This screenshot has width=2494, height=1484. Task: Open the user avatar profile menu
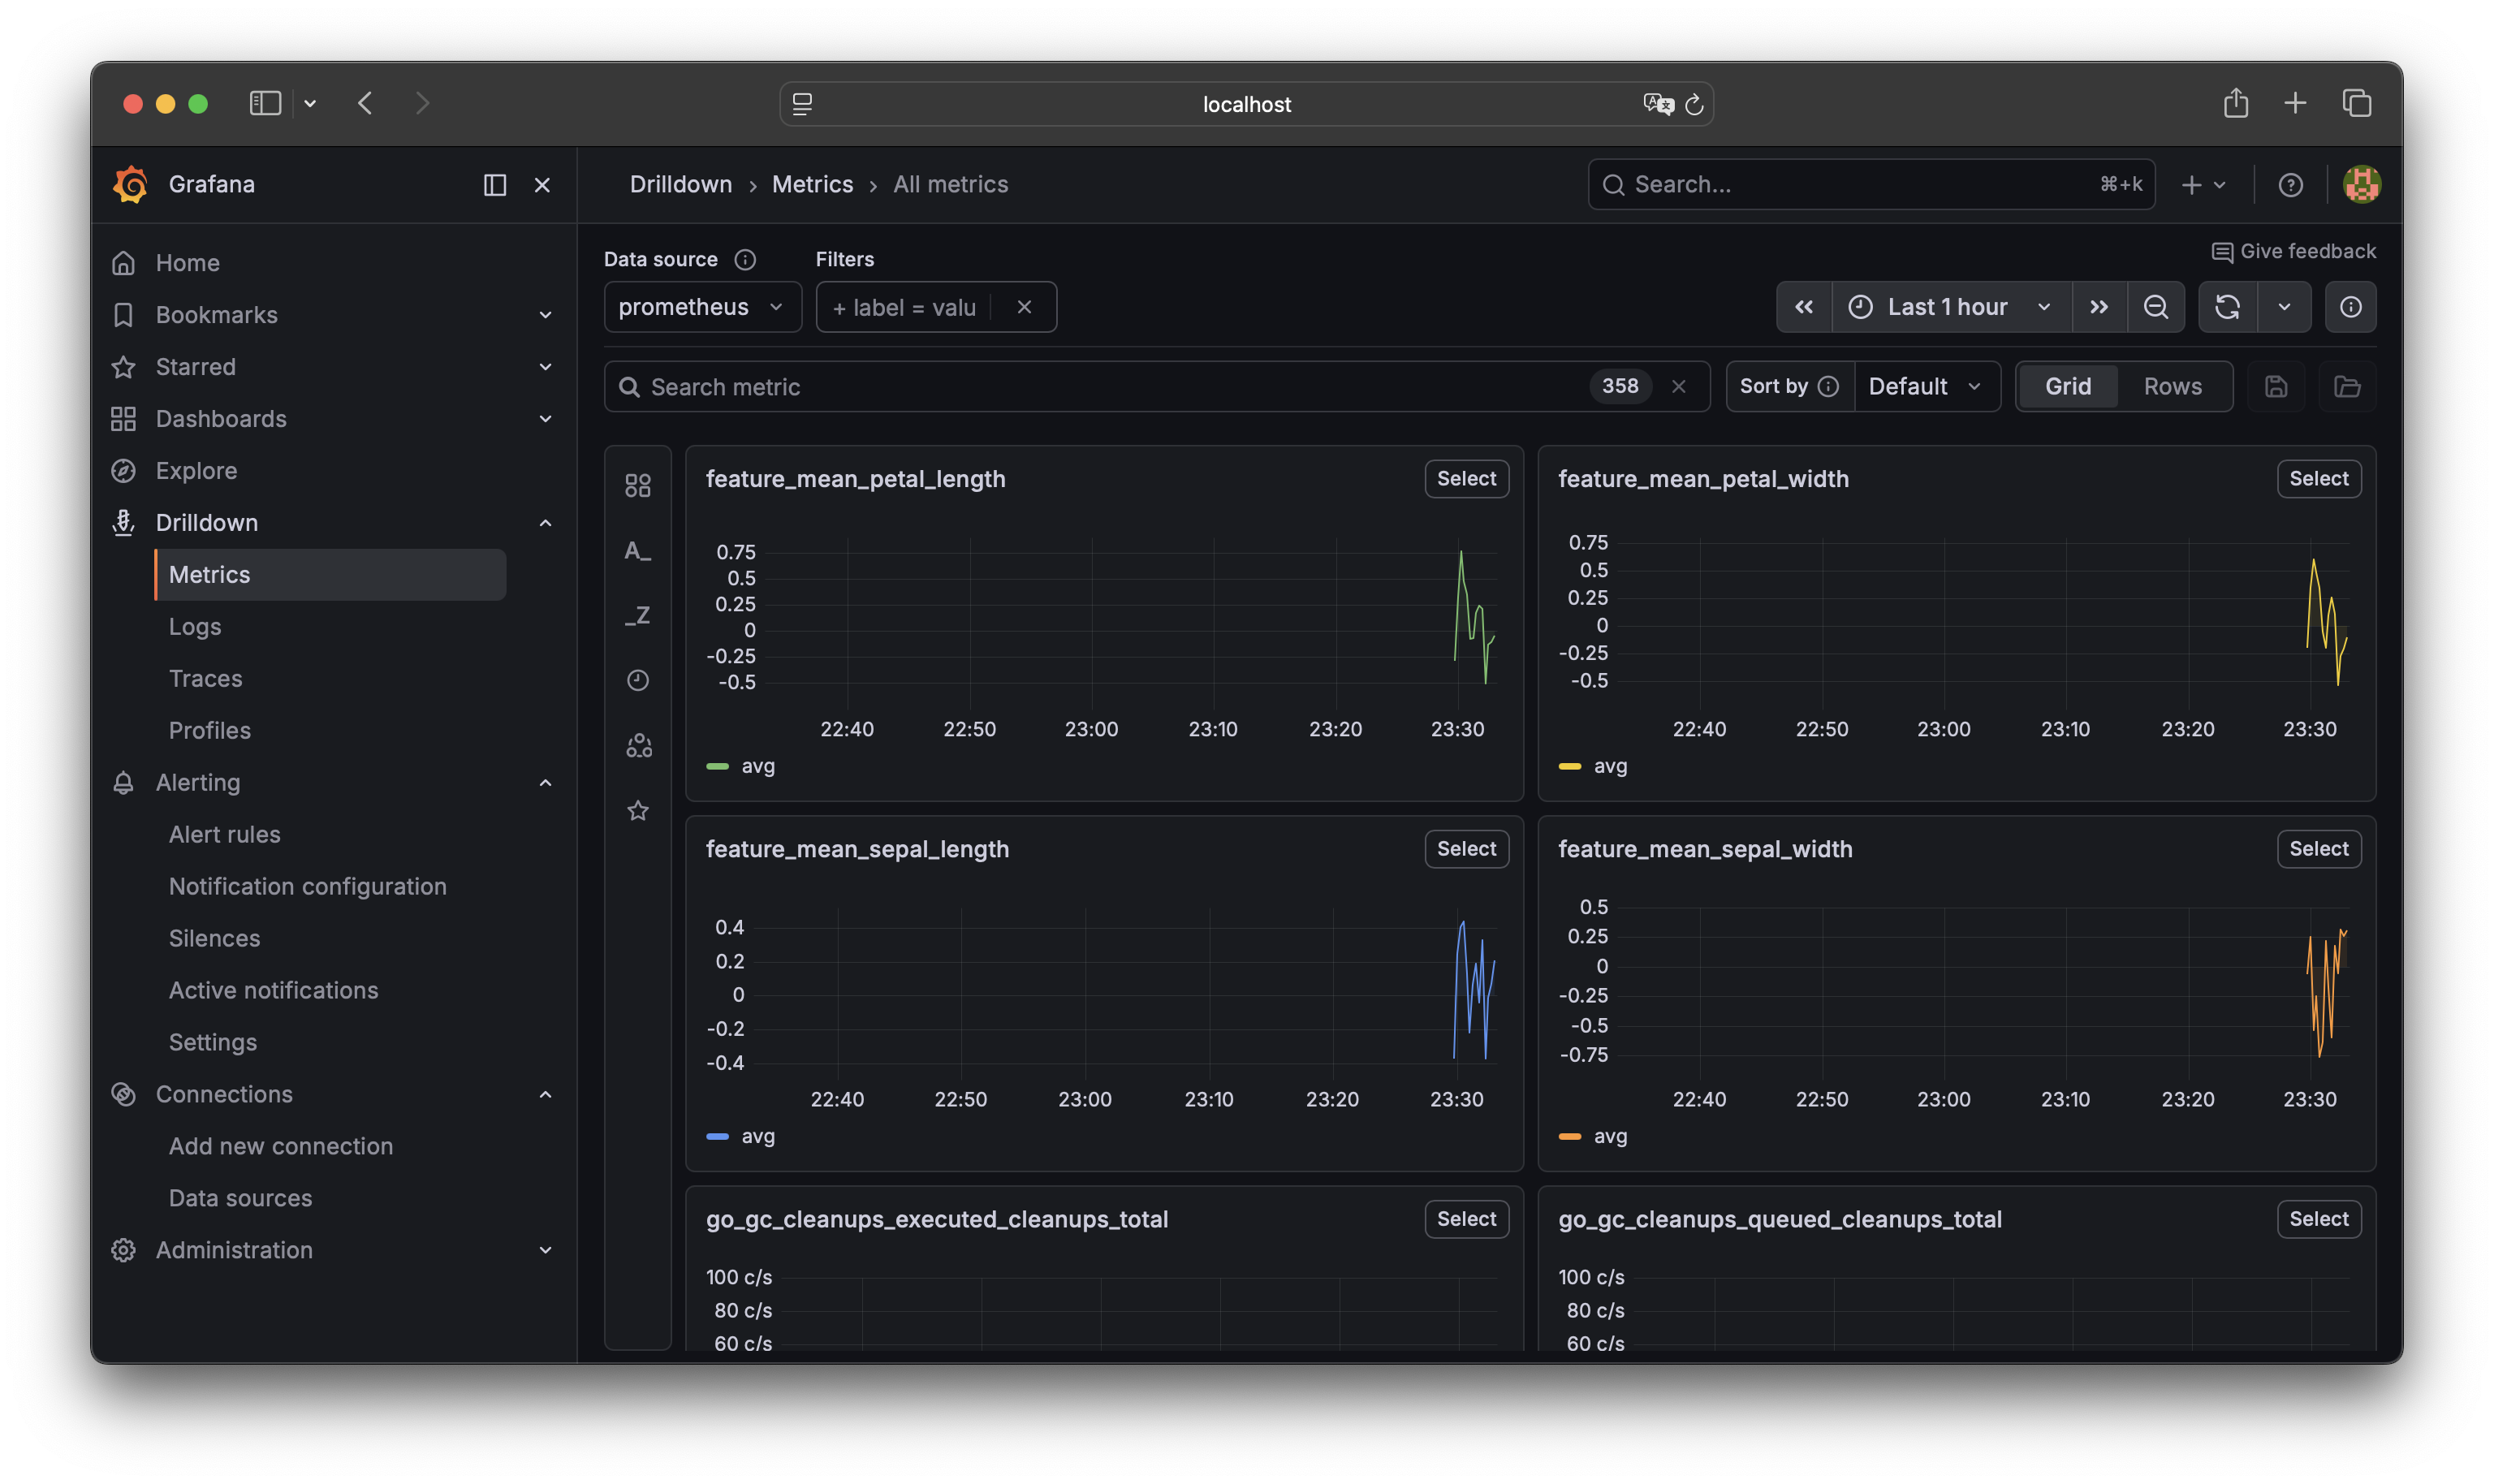coord(2361,185)
